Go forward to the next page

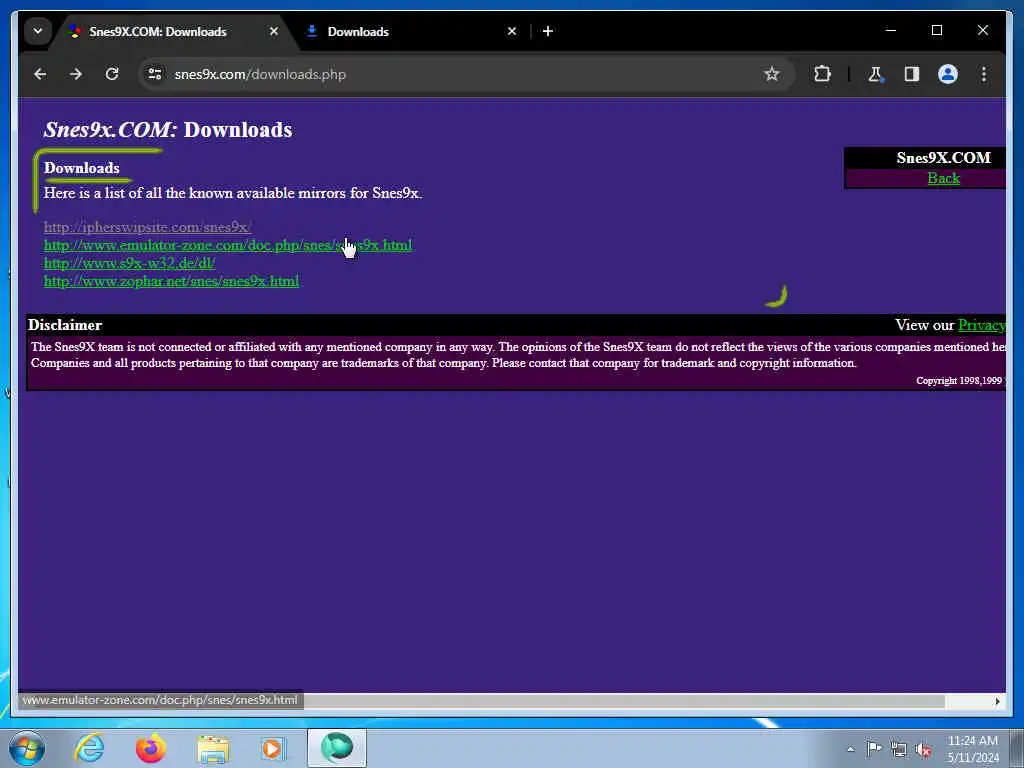pos(76,74)
